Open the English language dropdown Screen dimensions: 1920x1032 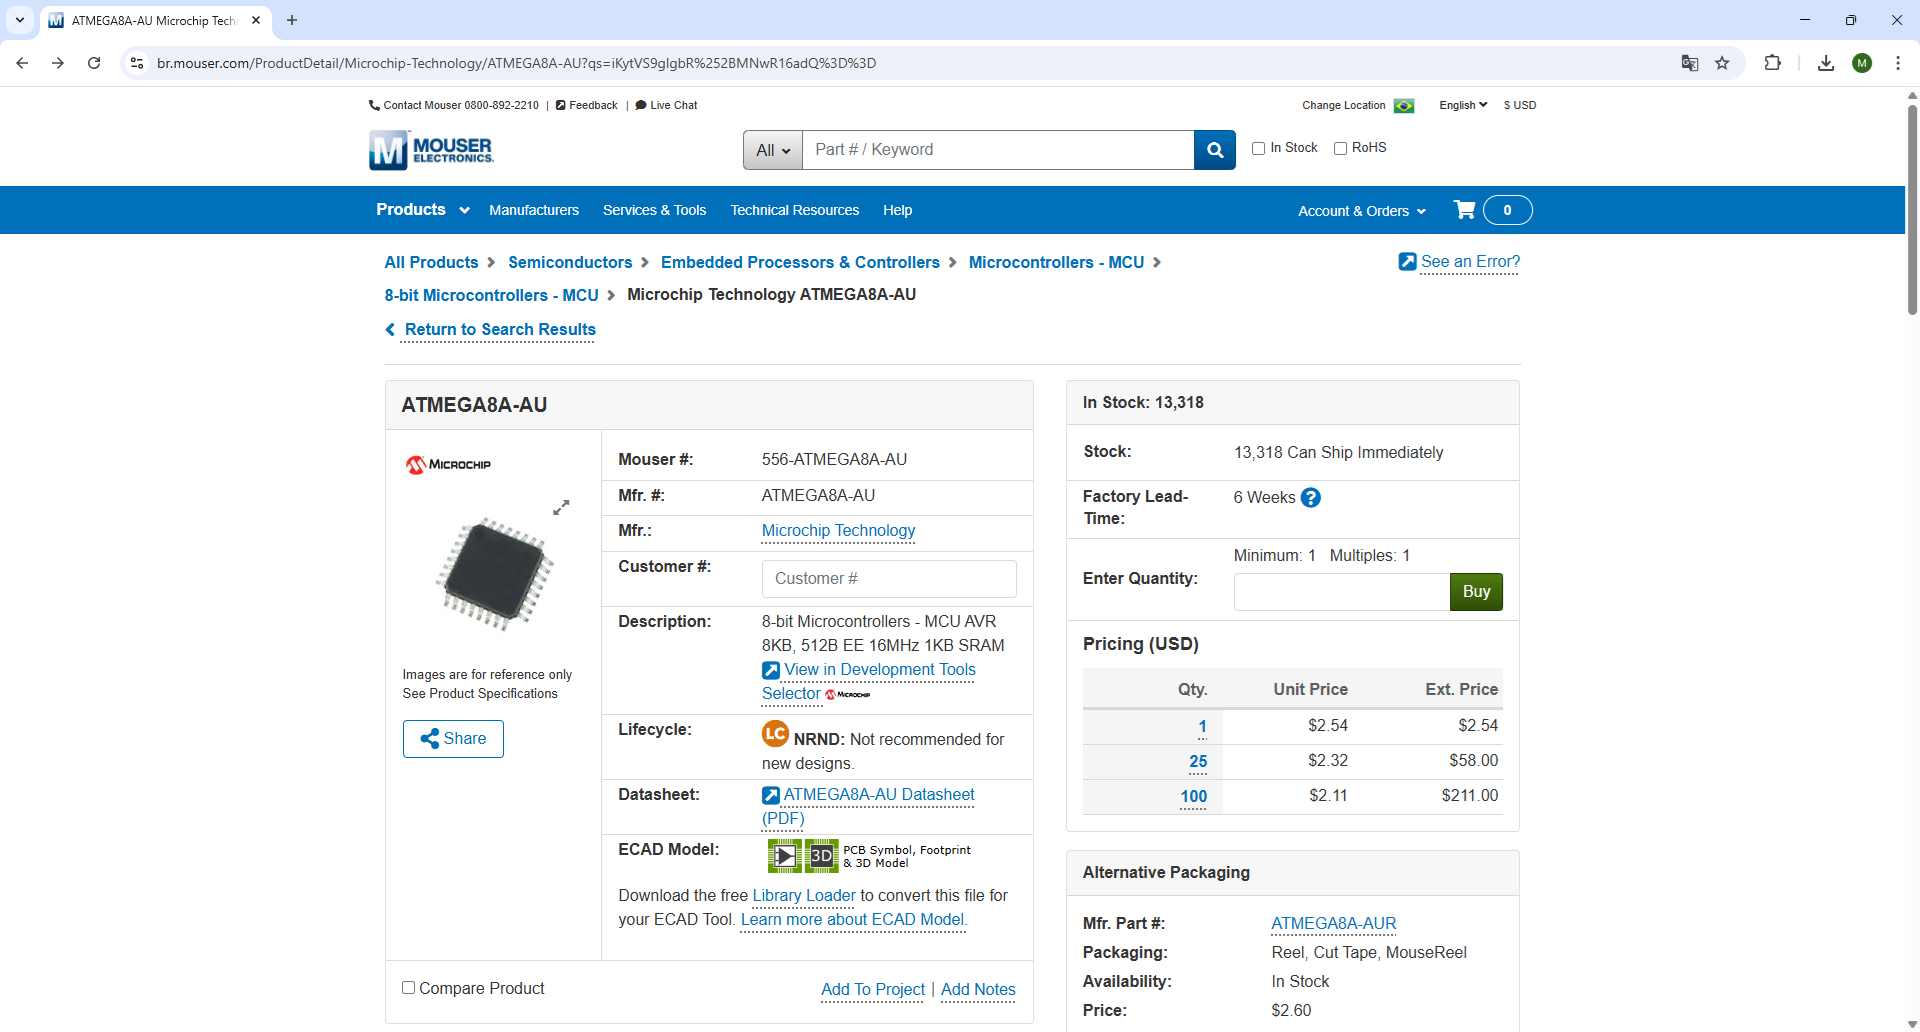tap(1463, 105)
